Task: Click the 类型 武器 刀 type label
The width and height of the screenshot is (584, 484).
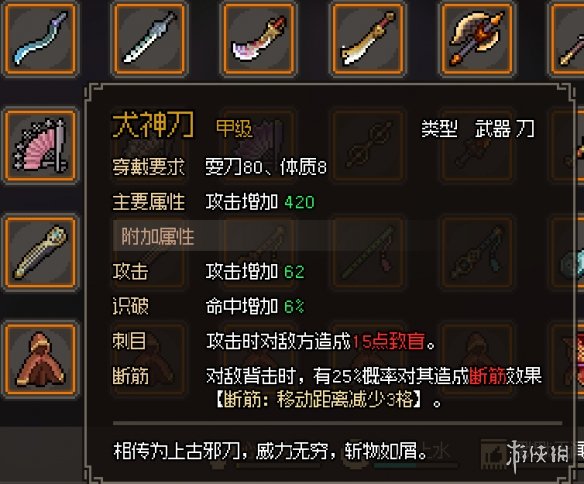Action: coord(478,129)
